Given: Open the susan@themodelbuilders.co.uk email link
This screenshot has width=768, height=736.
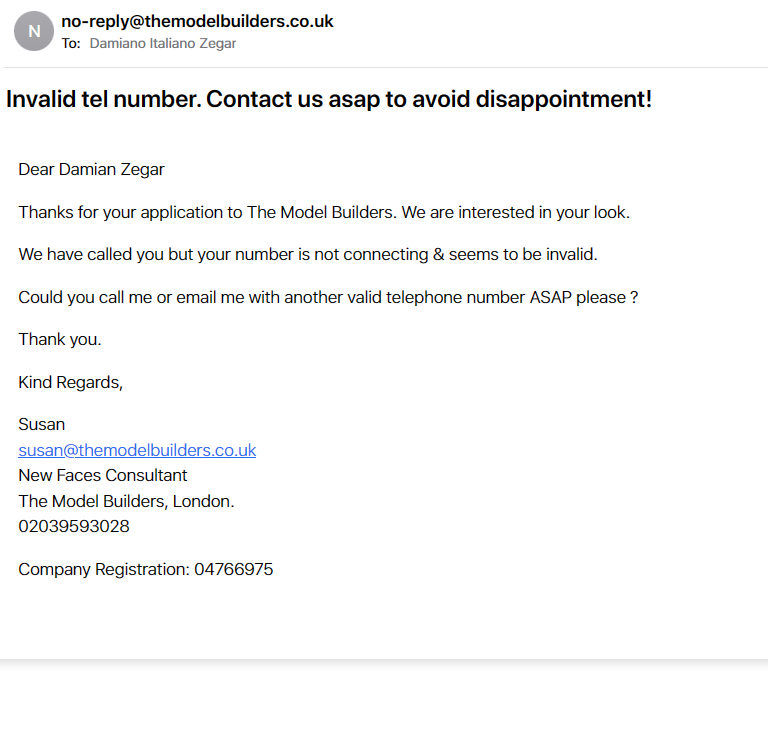Looking at the screenshot, I should pyautogui.click(x=137, y=450).
